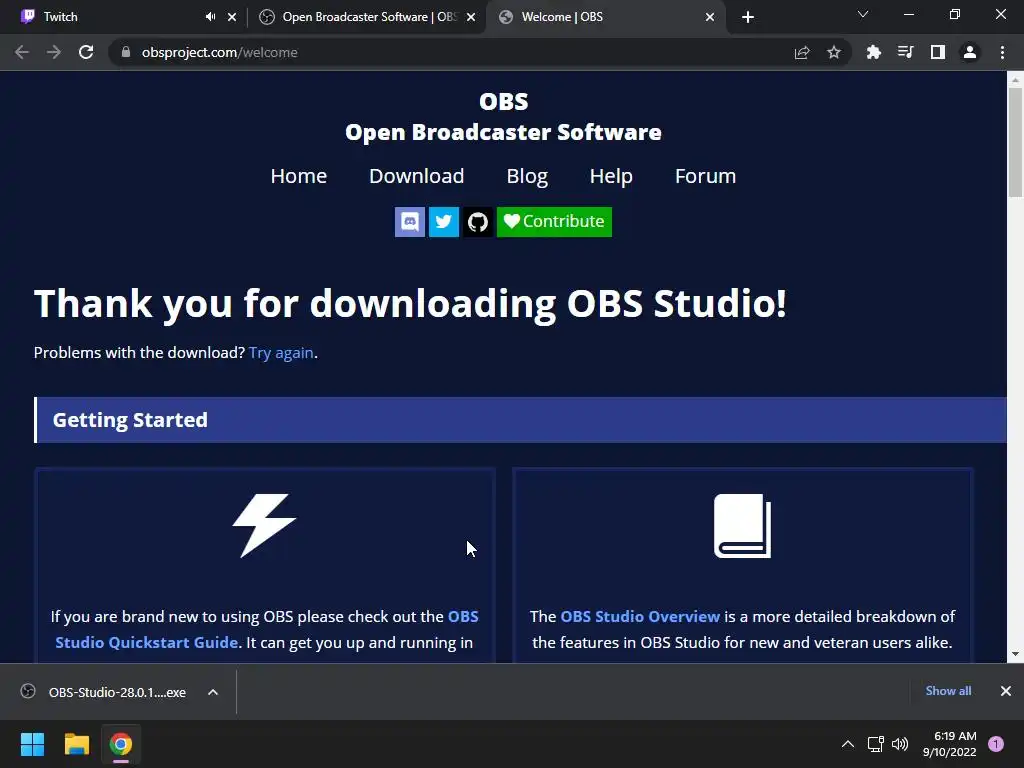Click the padlock site info icon

coord(126,52)
